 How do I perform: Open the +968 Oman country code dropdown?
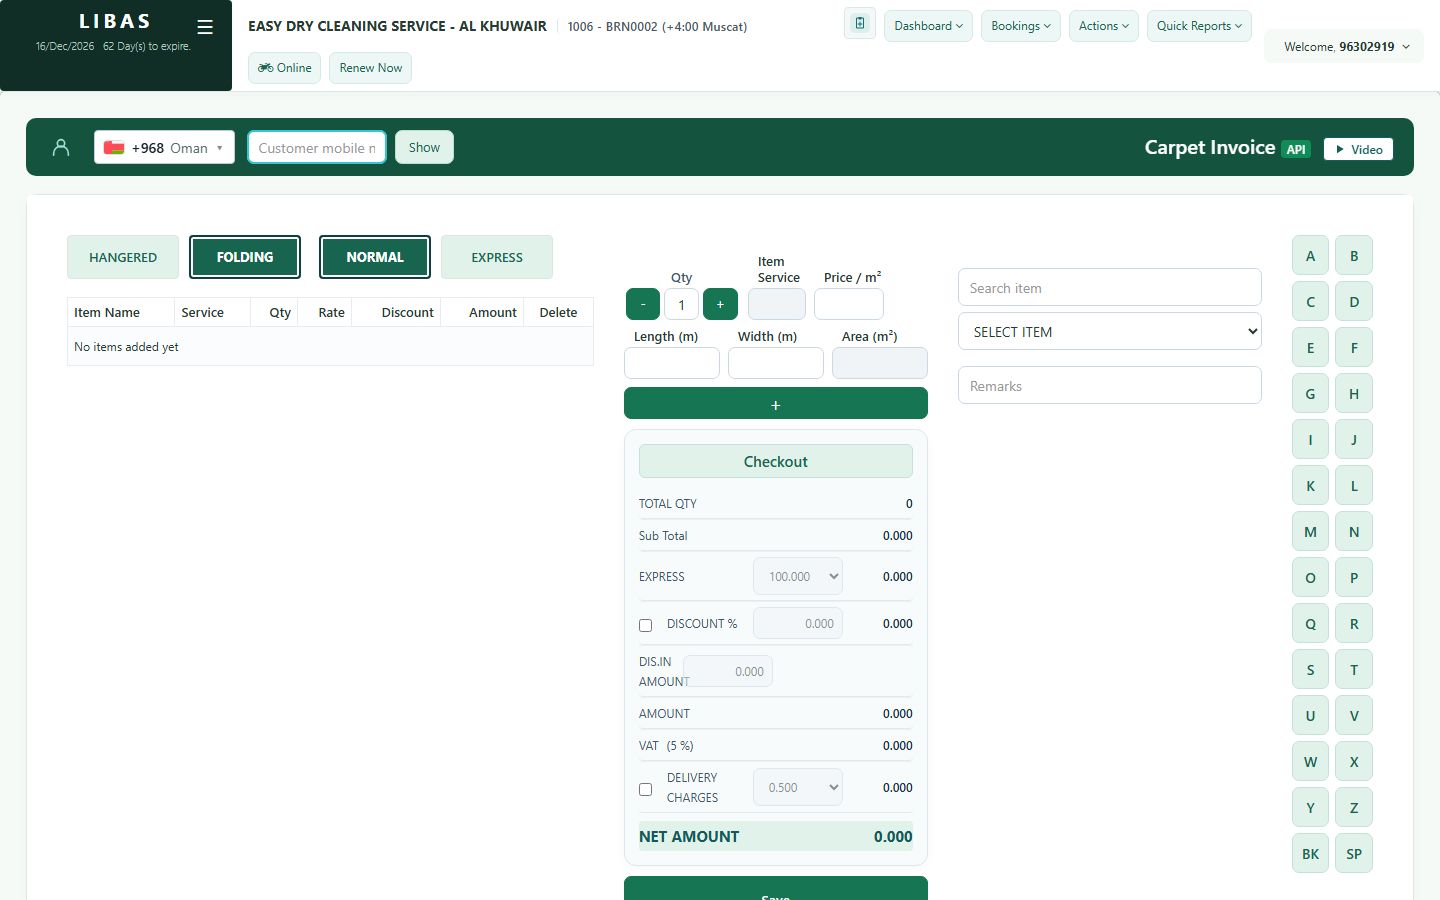click(165, 148)
